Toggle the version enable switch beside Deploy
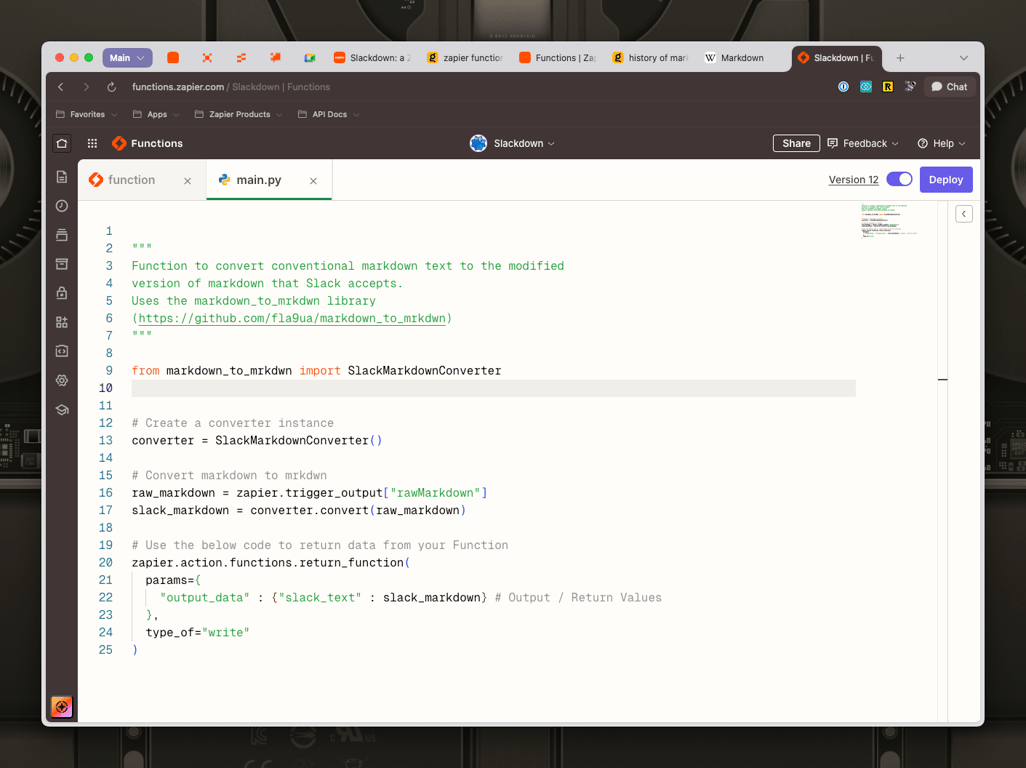Screen dimensions: 1026x768 (899, 180)
